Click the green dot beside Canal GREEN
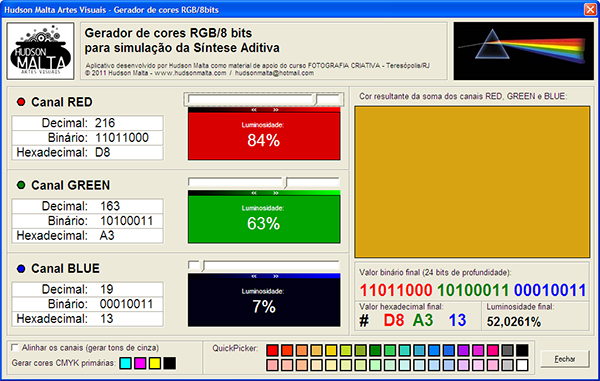The height and width of the screenshot is (381, 600). [x=21, y=185]
